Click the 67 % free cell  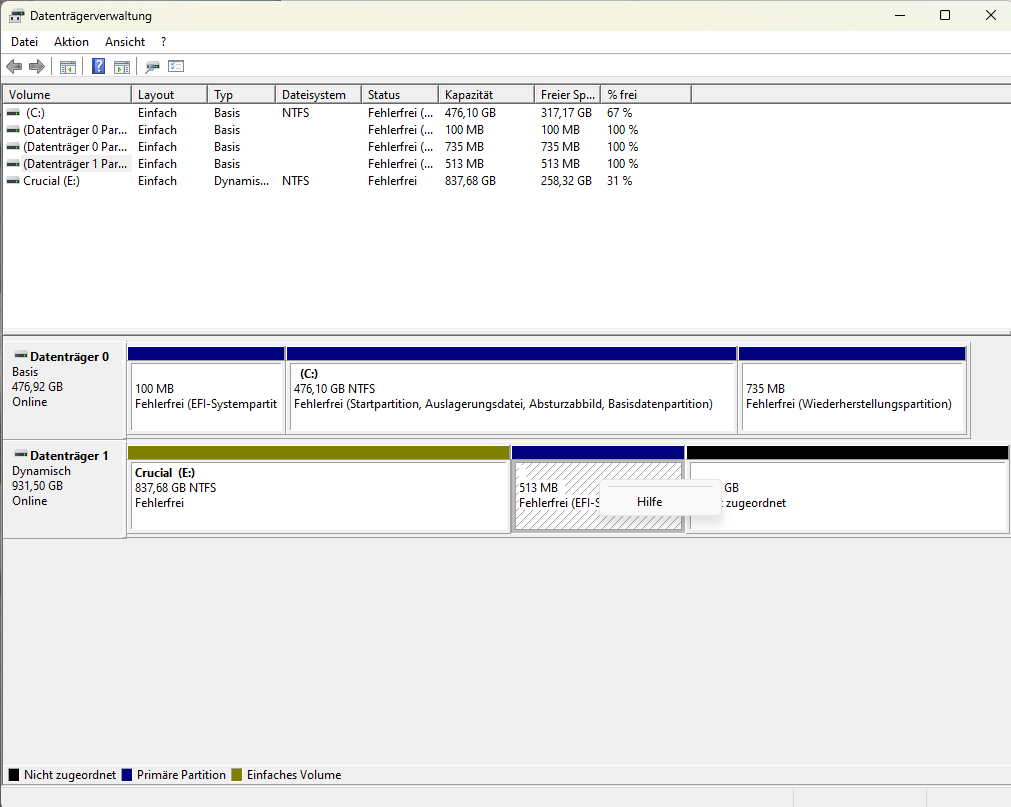(619, 113)
